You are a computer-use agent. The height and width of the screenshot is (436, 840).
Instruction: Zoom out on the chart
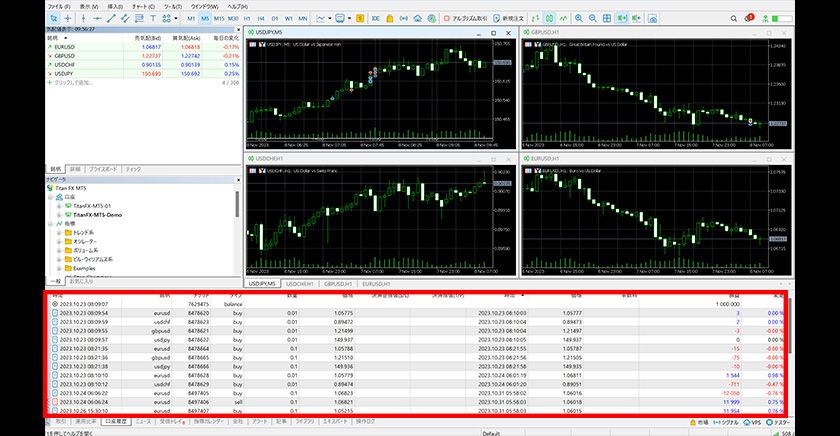tap(592, 18)
